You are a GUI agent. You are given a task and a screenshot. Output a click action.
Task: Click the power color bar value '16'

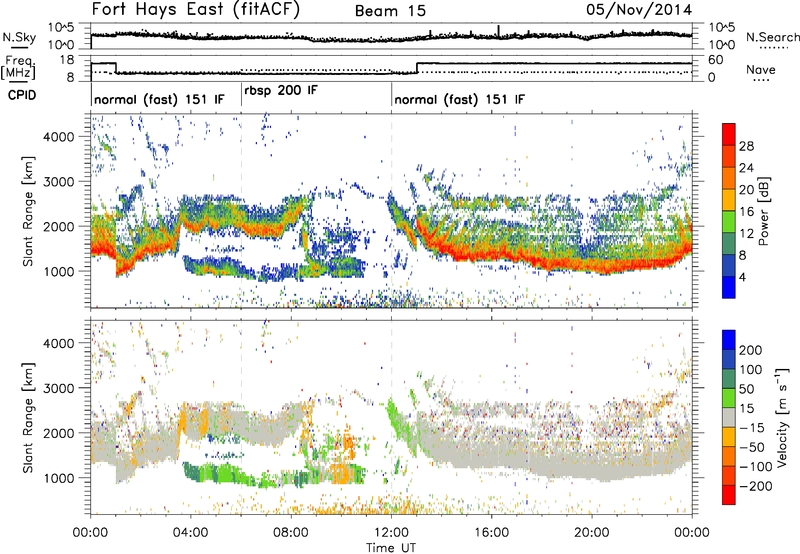[x=746, y=212]
